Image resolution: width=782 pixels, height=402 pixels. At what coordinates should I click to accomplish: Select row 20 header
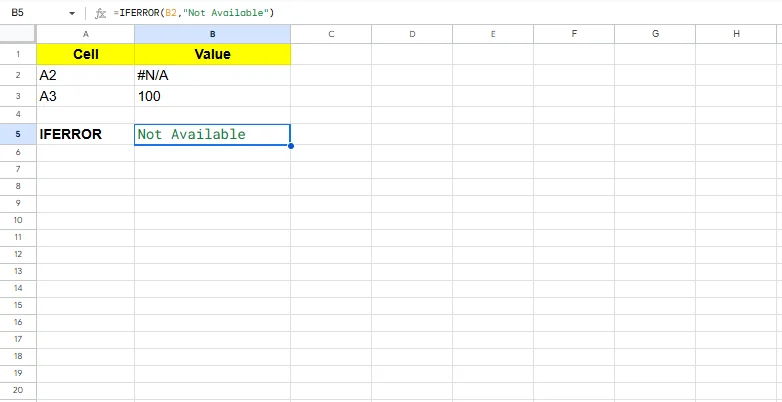click(18, 390)
